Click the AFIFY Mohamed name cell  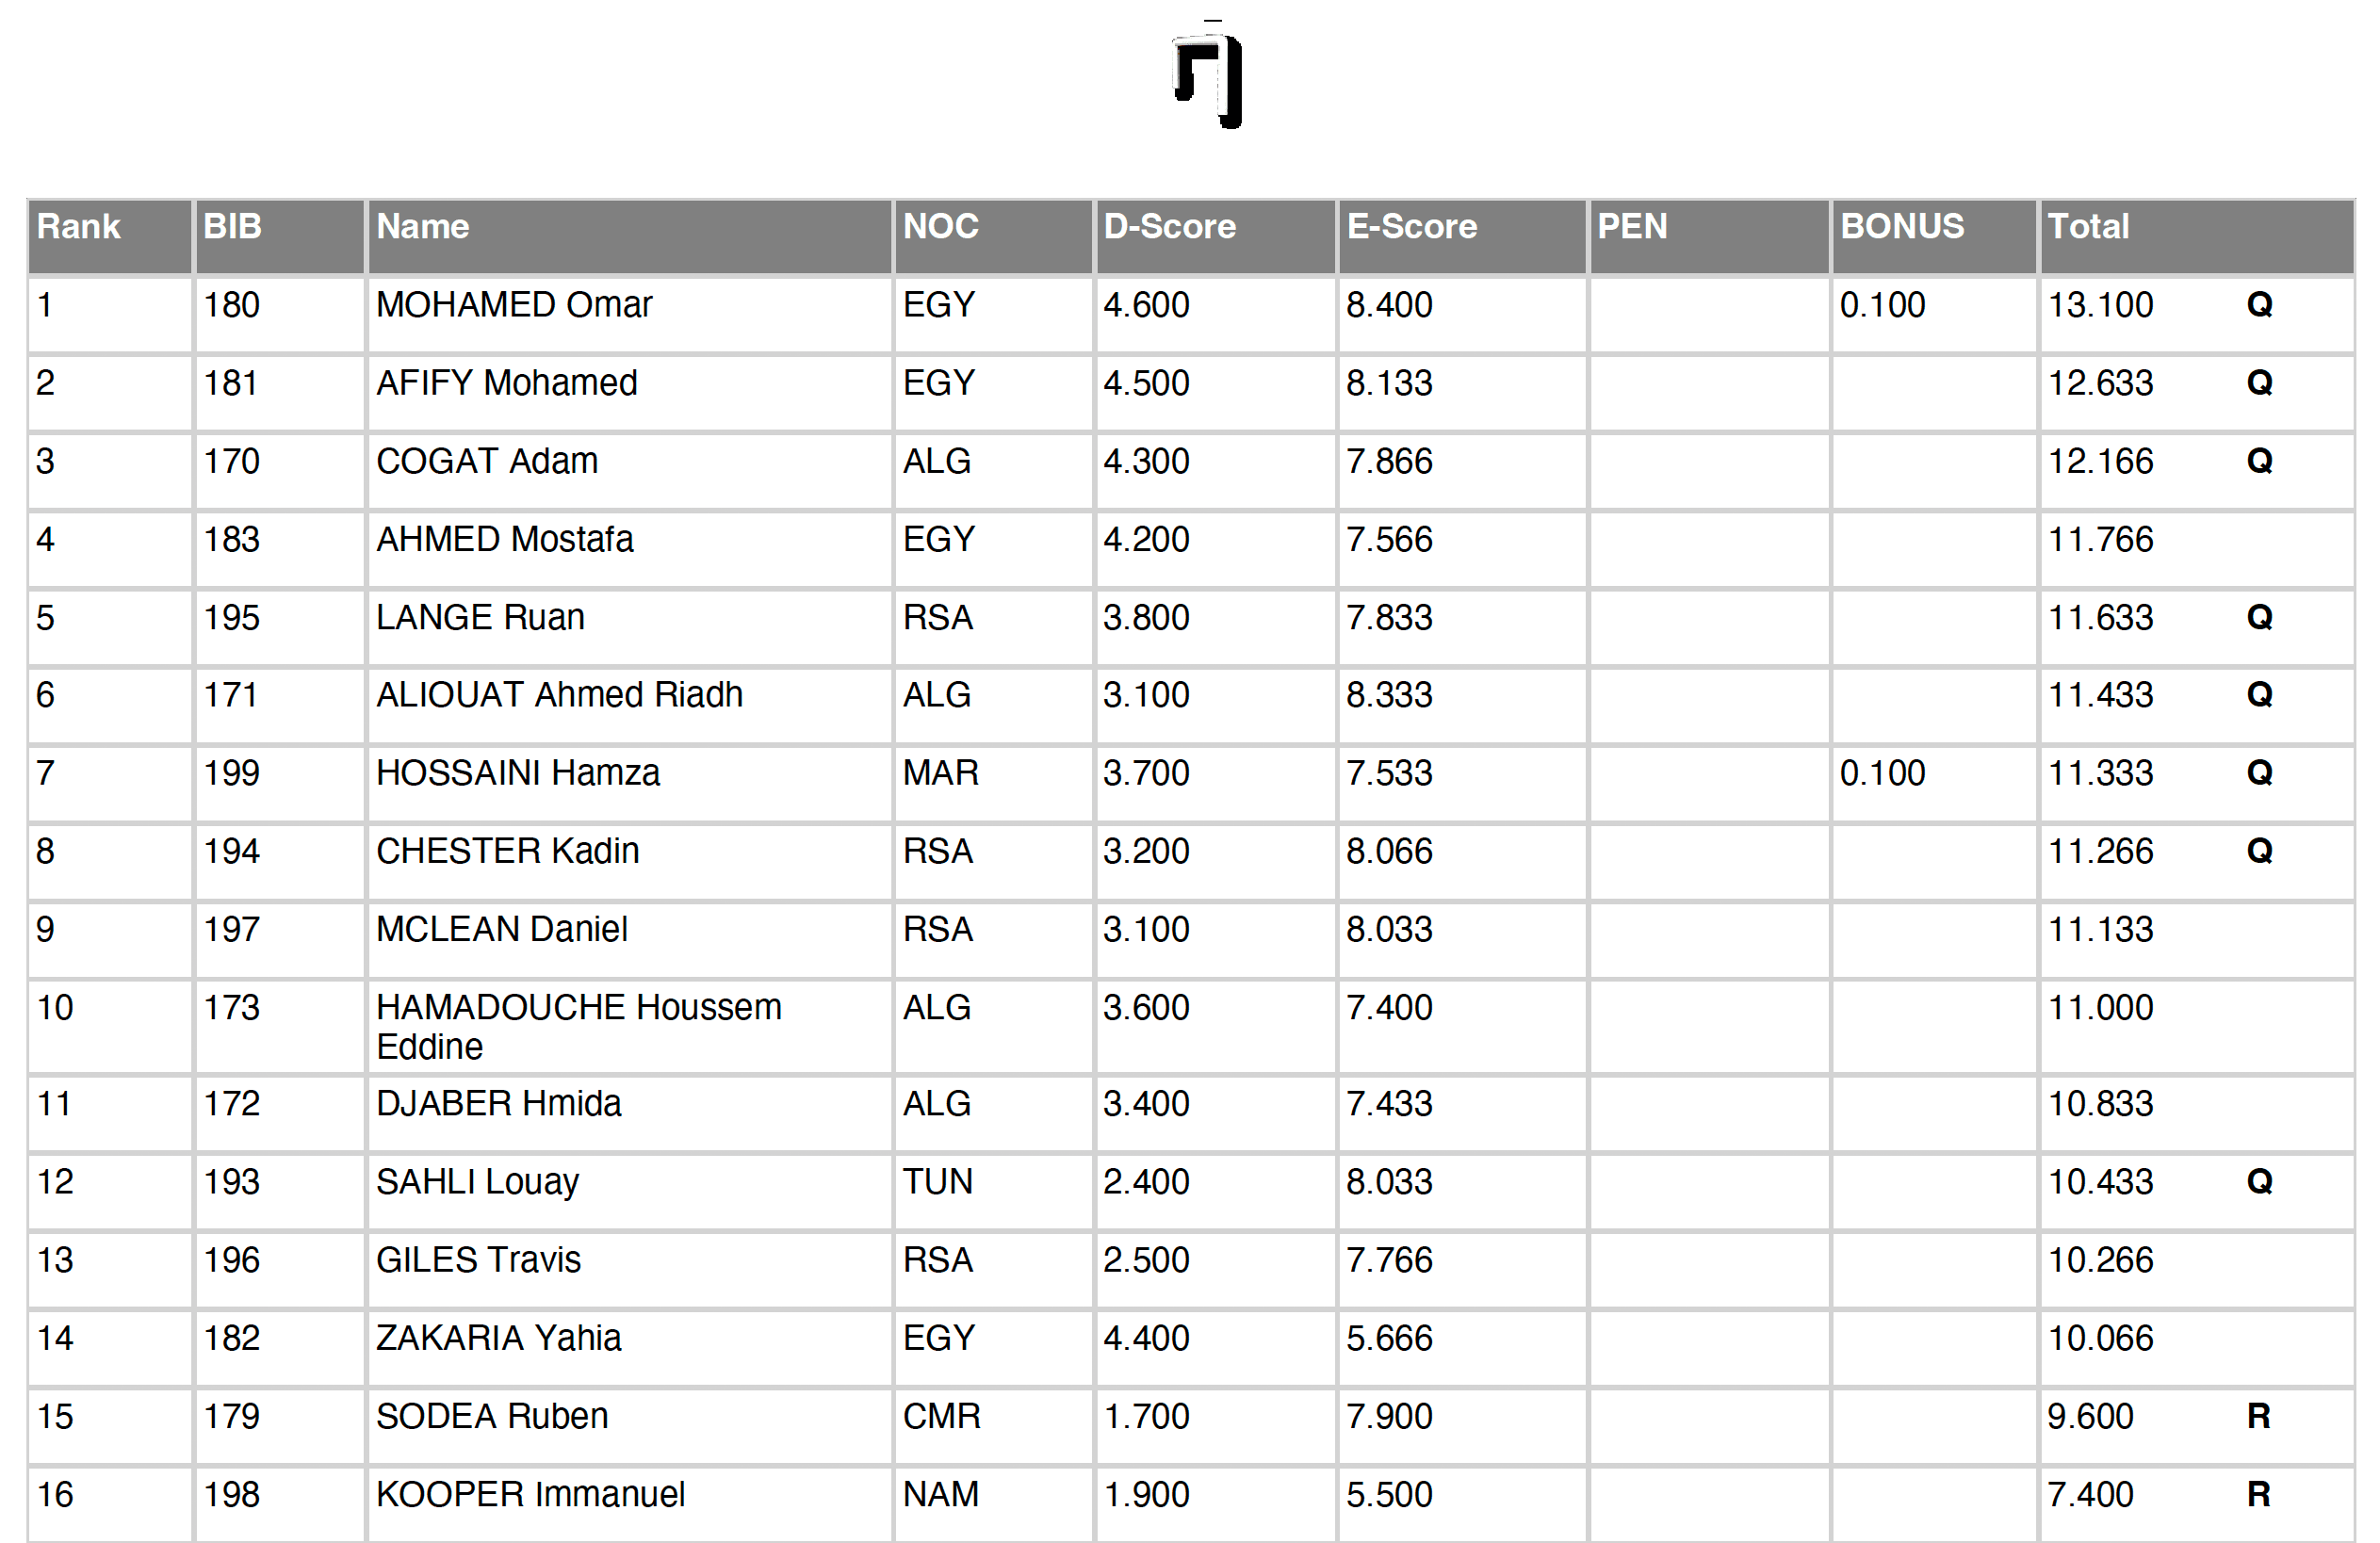tap(506, 383)
